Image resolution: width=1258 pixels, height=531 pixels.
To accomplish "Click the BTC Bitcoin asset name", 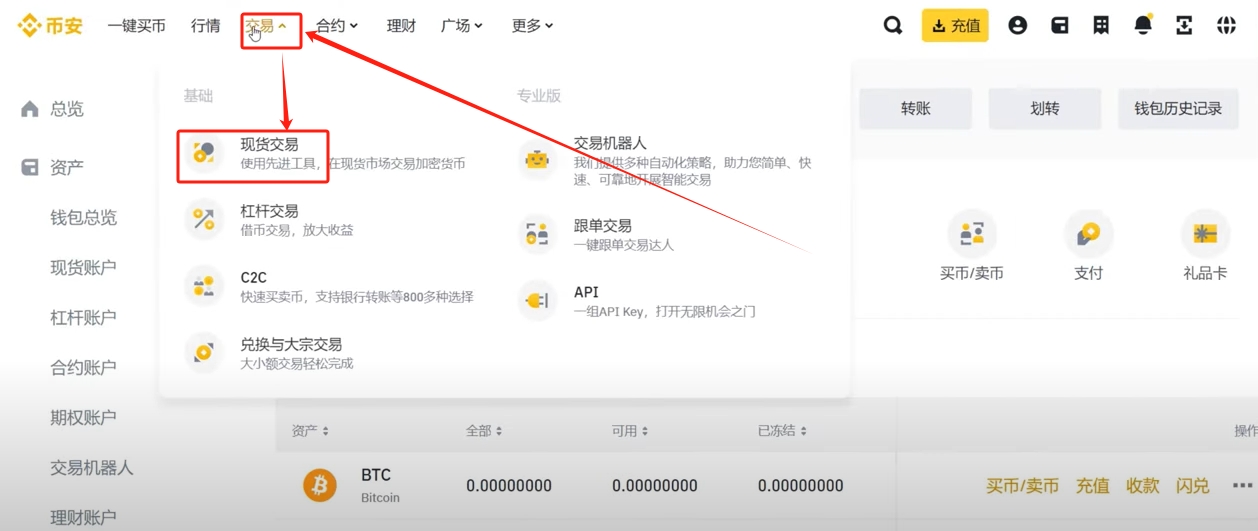I will click(380, 485).
